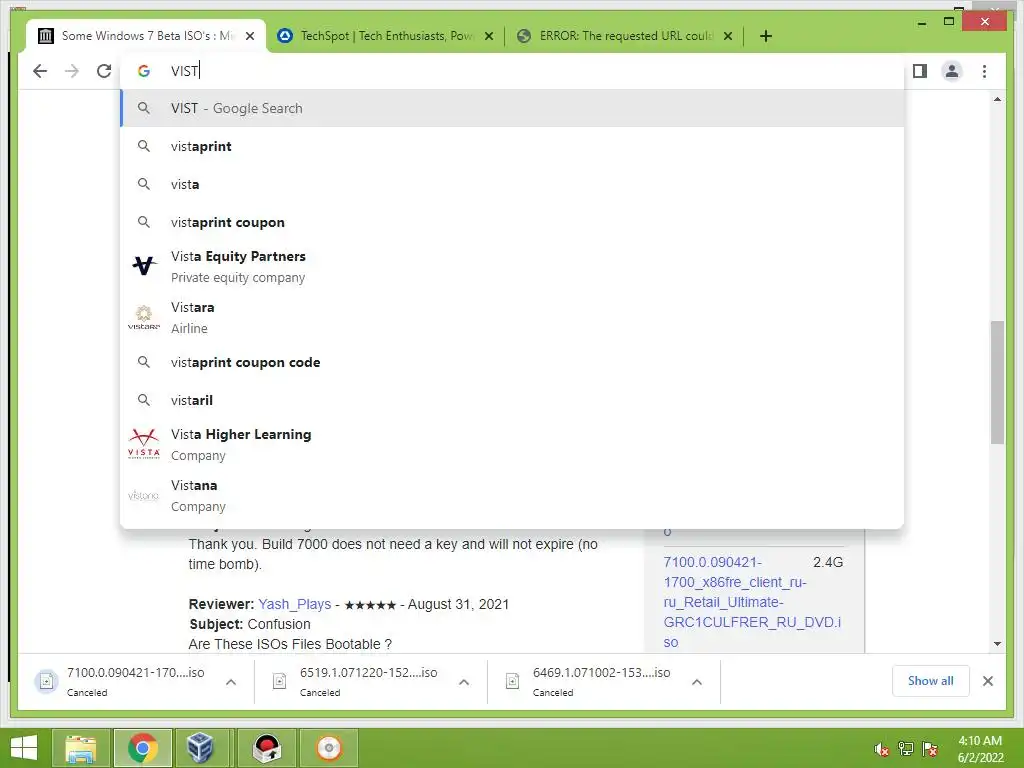Pick the vista suggestion

(x=512, y=184)
